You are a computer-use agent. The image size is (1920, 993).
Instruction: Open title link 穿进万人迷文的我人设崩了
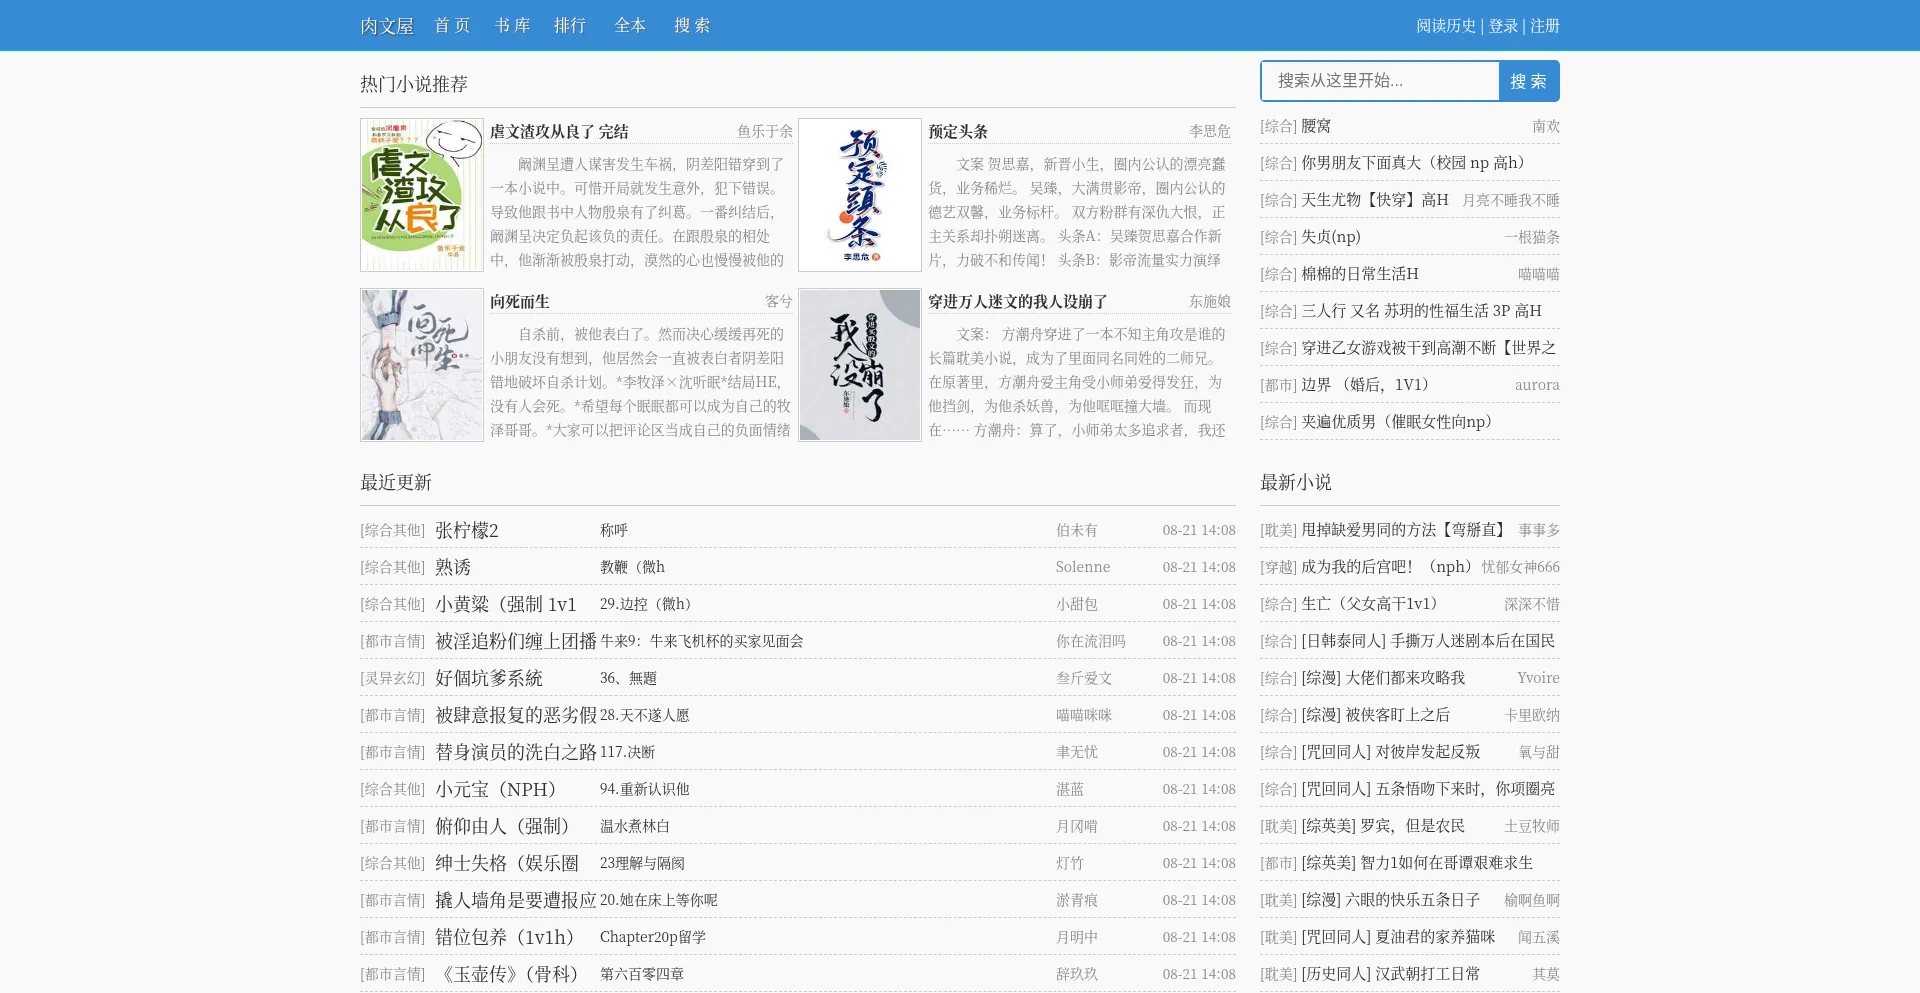tap(1018, 301)
